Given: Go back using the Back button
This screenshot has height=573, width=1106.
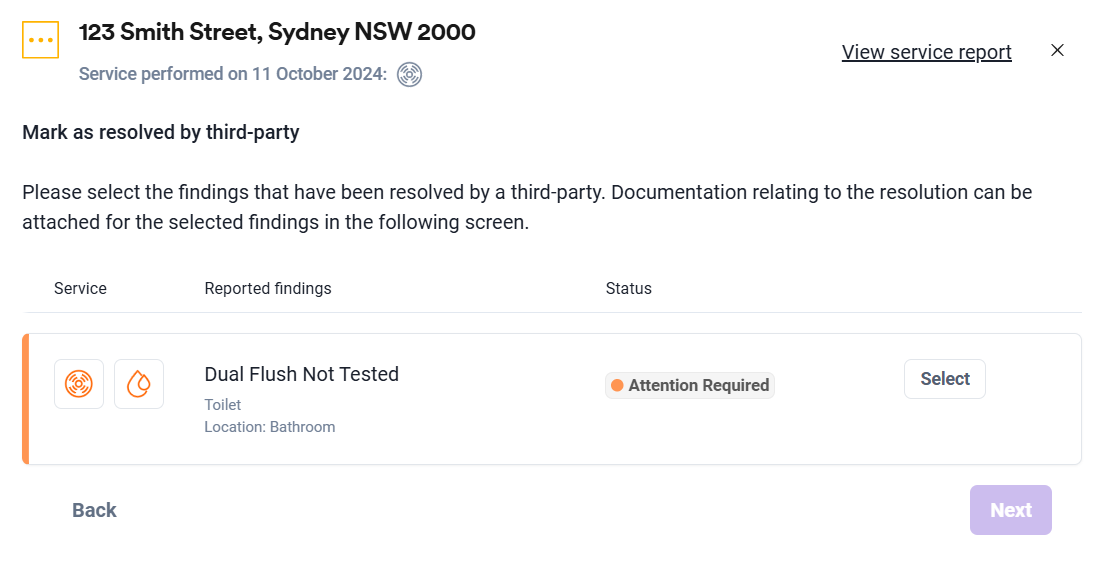Looking at the screenshot, I should pyautogui.click(x=95, y=510).
